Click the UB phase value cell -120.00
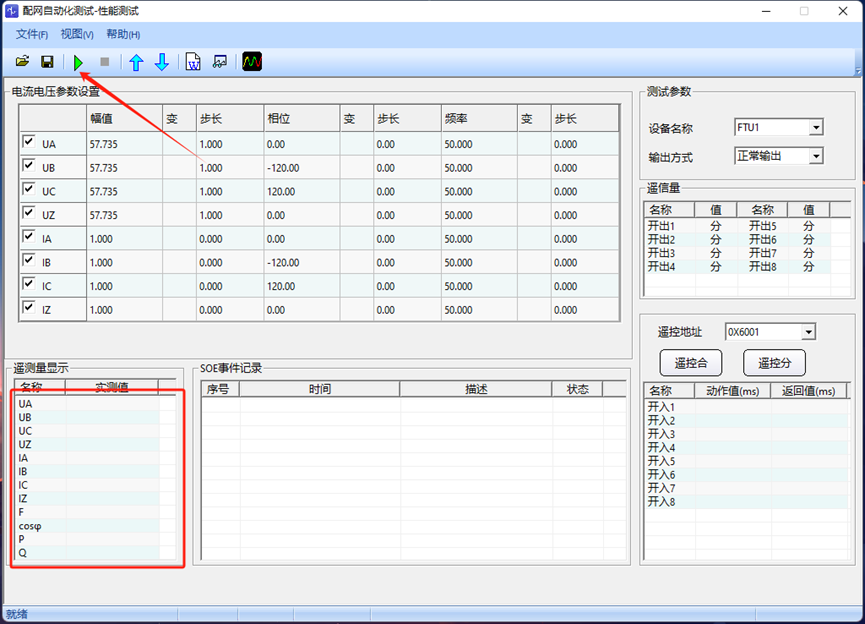 [x=300, y=168]
